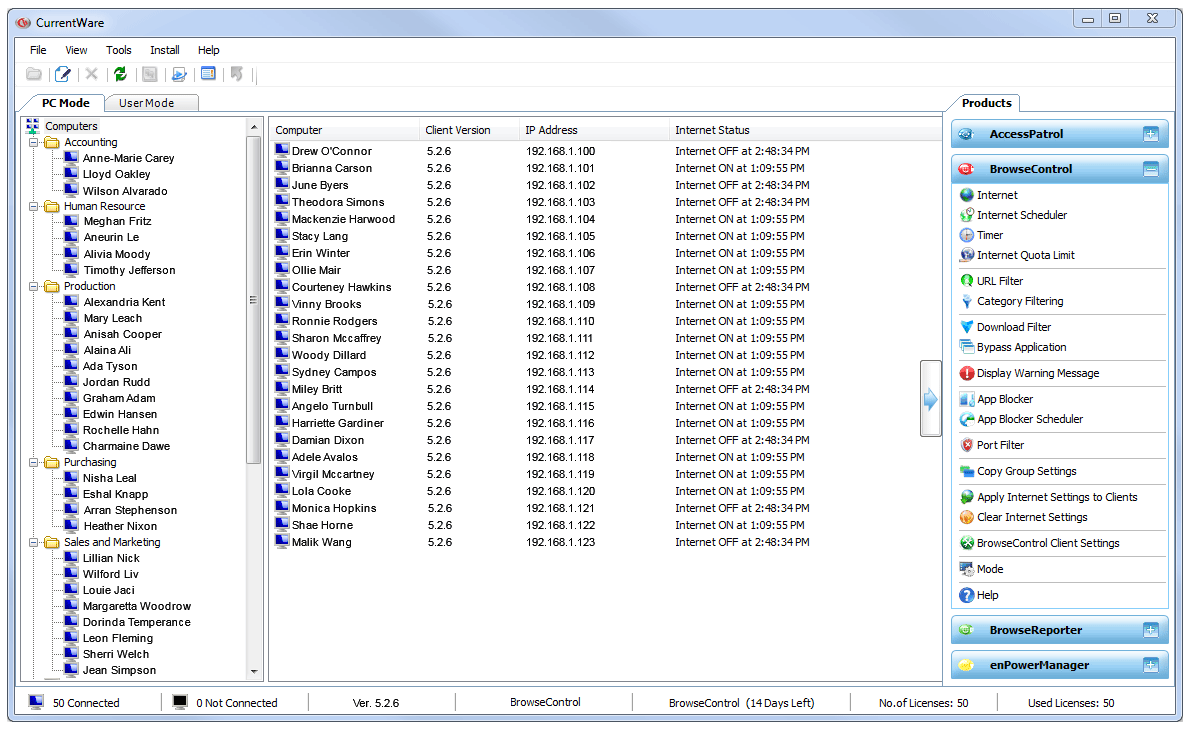Viewport: 1191px width, 730px height.
Task: Click the green Refresh icon in the toolbar
Action: (x=120, y=73)
